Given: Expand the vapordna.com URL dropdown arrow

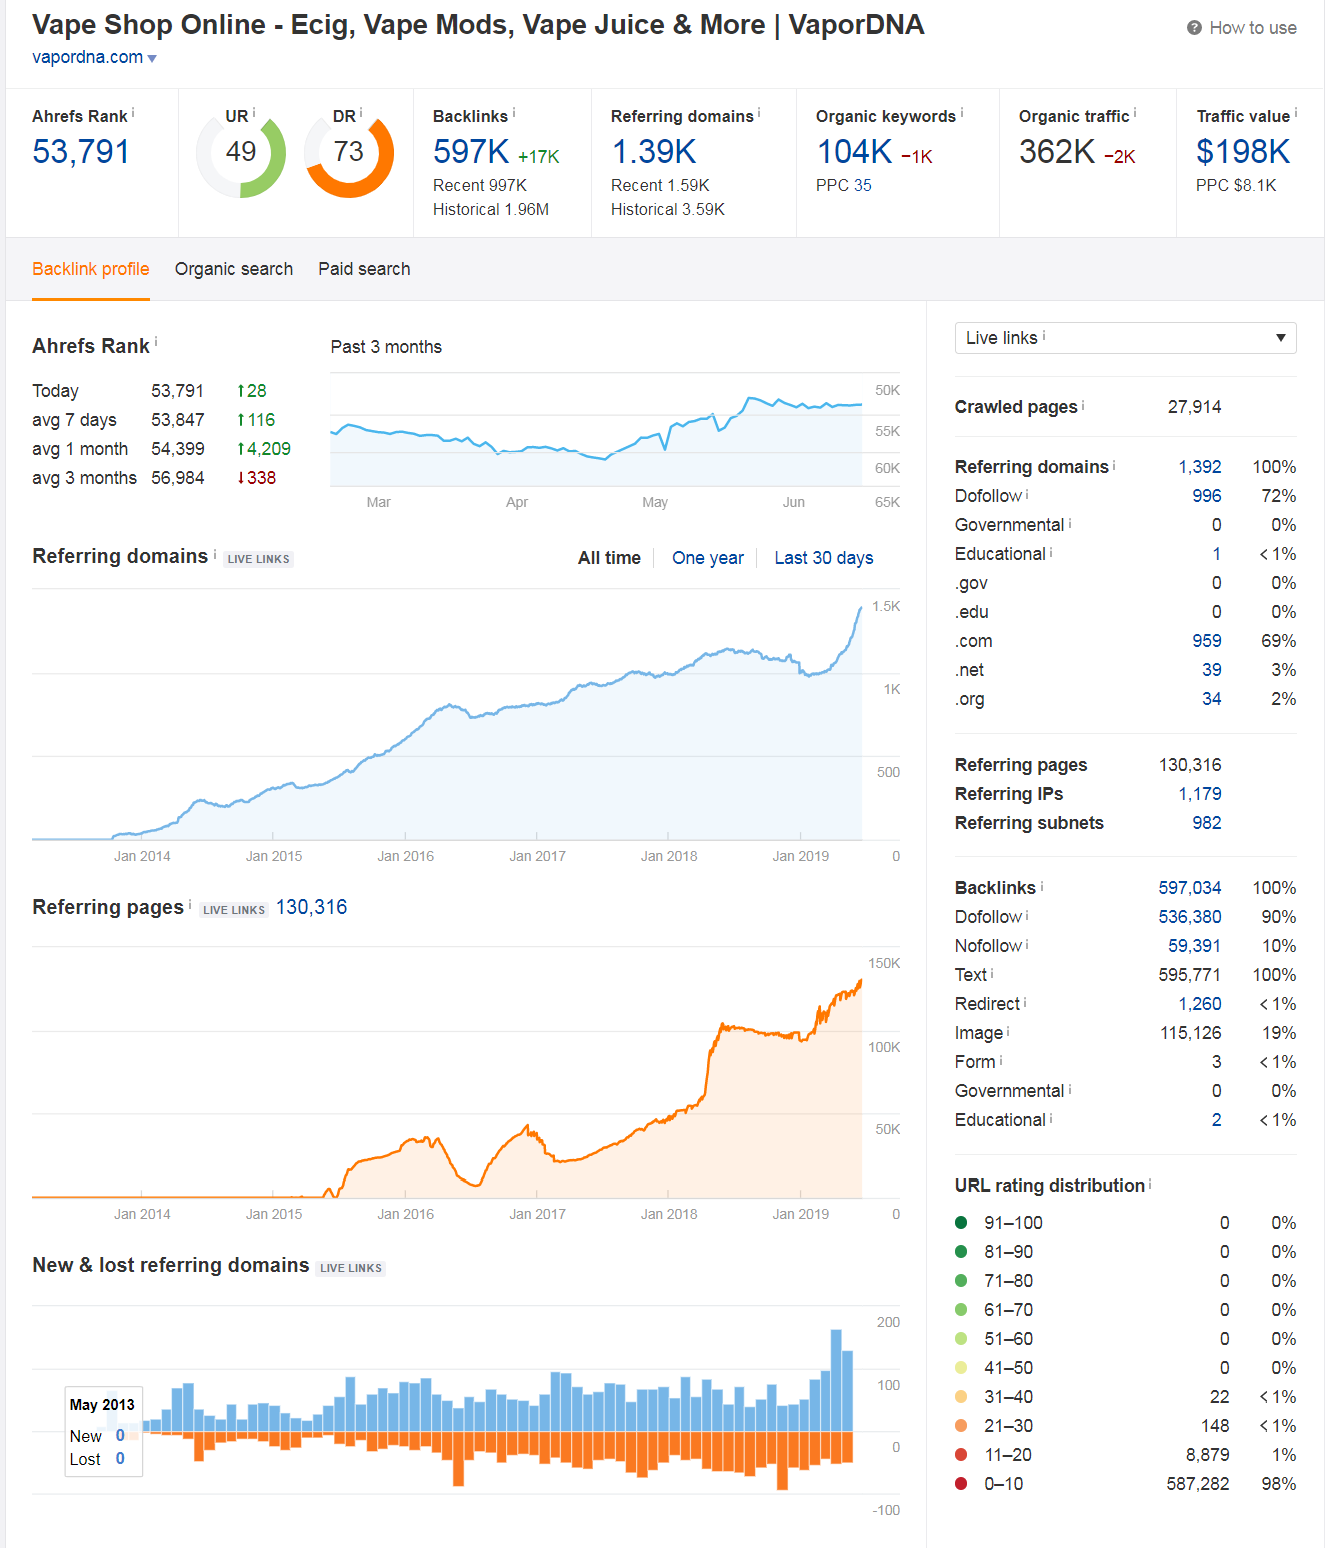Looking at the screenshot, I should click(152, 59).
